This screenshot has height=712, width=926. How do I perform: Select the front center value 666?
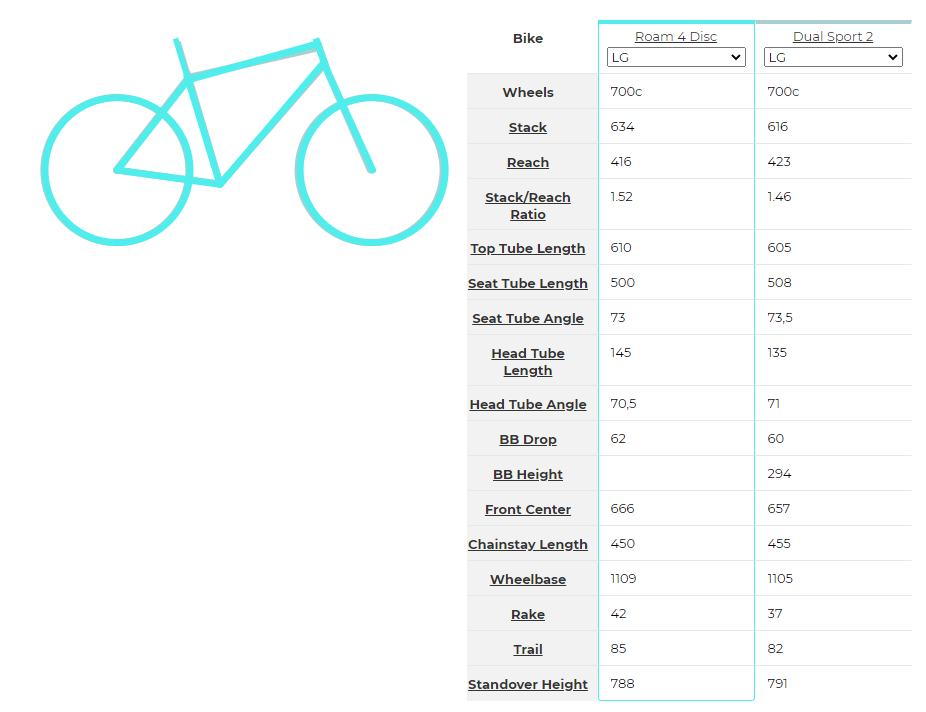point(622,509)
